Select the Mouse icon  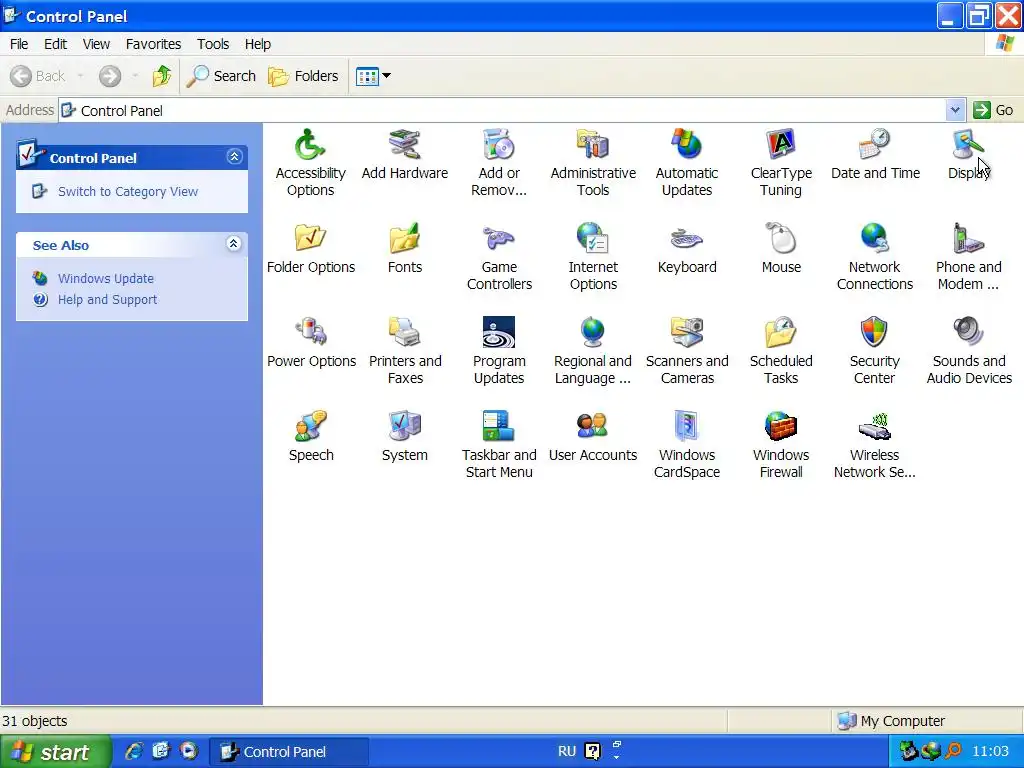[781, 238]
